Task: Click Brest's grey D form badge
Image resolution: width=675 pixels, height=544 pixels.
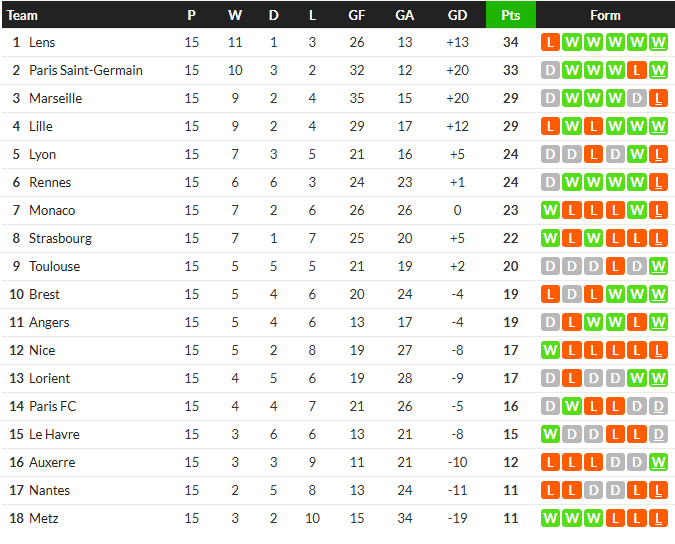Action: pos(571,294)
